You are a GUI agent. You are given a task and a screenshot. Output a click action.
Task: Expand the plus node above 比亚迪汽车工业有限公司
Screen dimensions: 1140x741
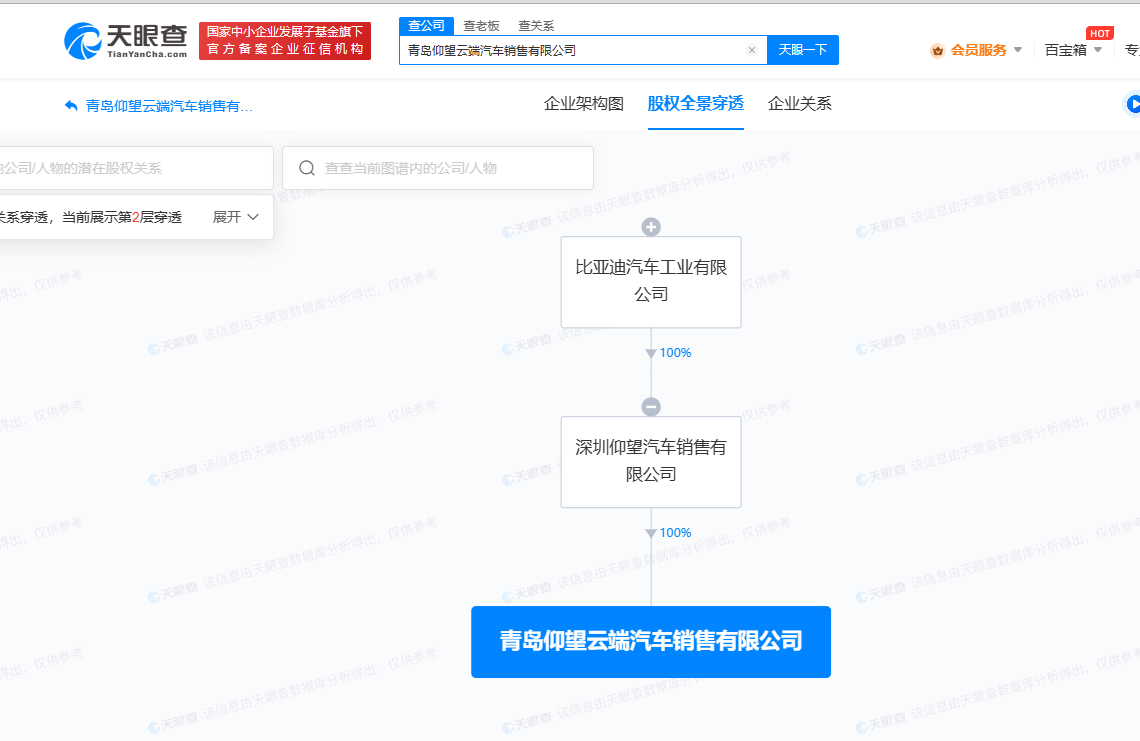point(651,227)
